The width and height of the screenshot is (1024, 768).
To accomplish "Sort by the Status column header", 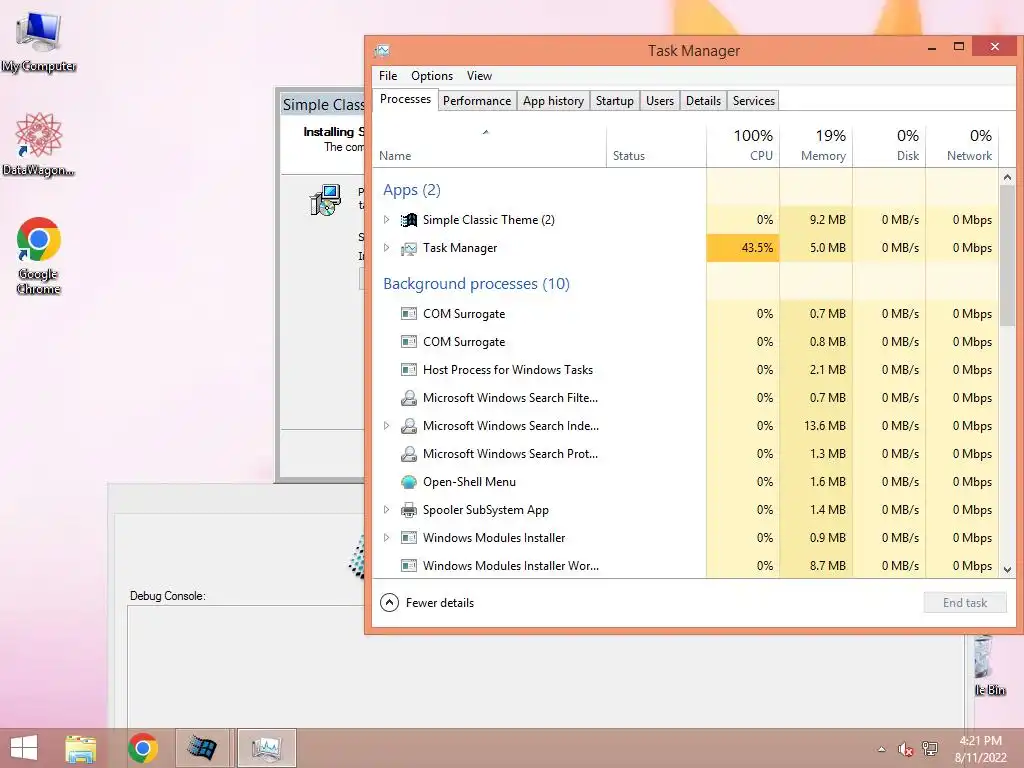I will tap(656, 146).
